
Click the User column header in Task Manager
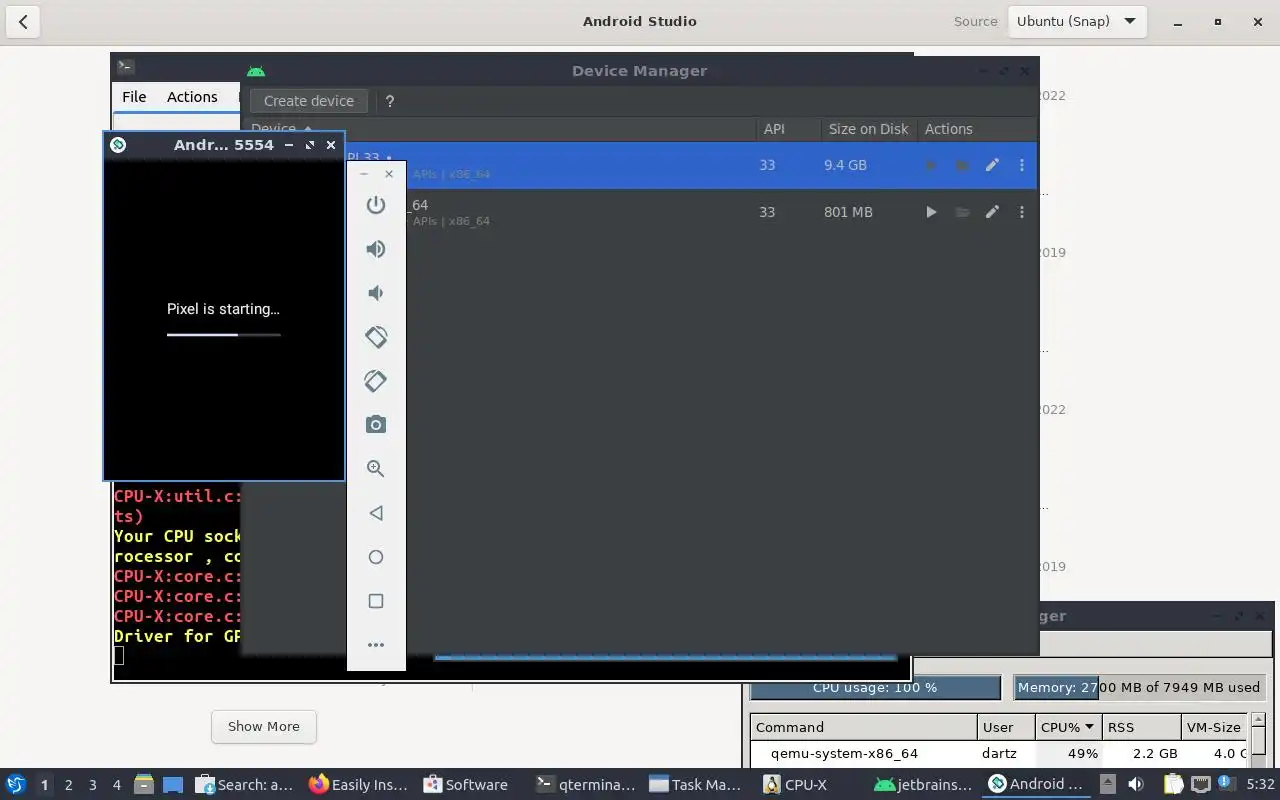pos(1005,727)
